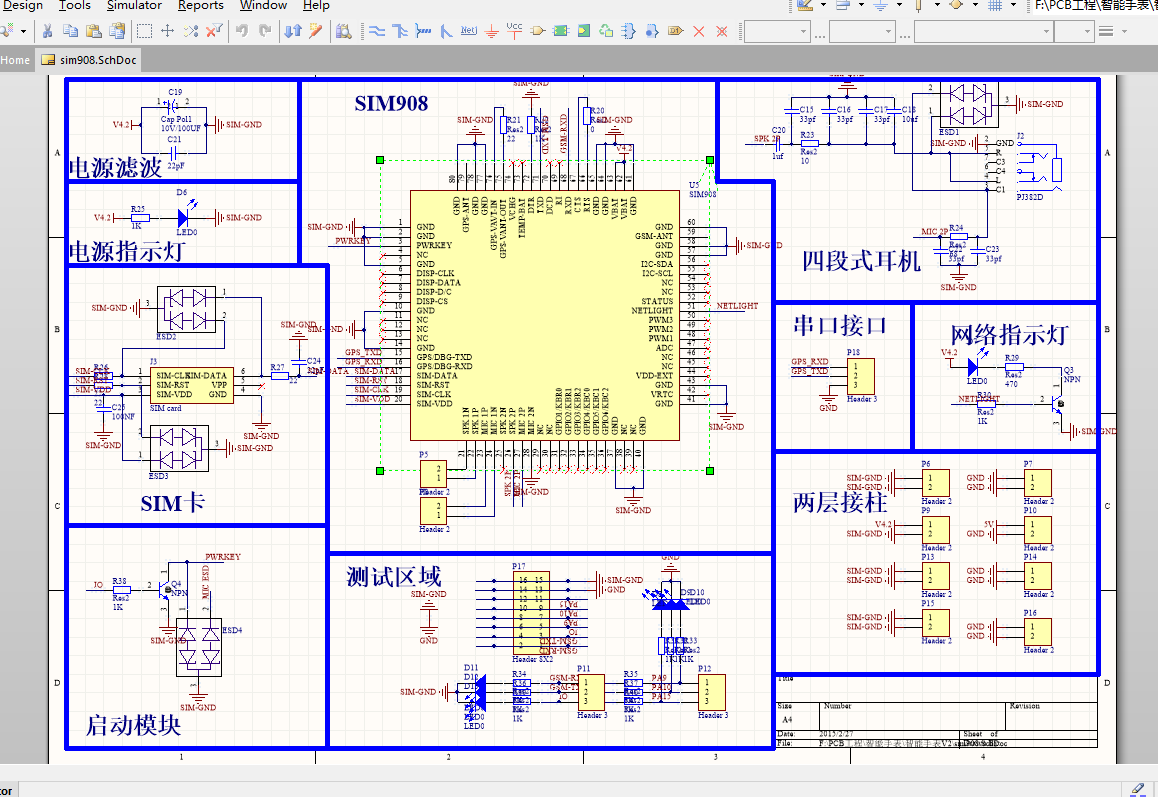1158x797 pixels.
Task: Click the project path field at top right
Action: [1094, 5]
